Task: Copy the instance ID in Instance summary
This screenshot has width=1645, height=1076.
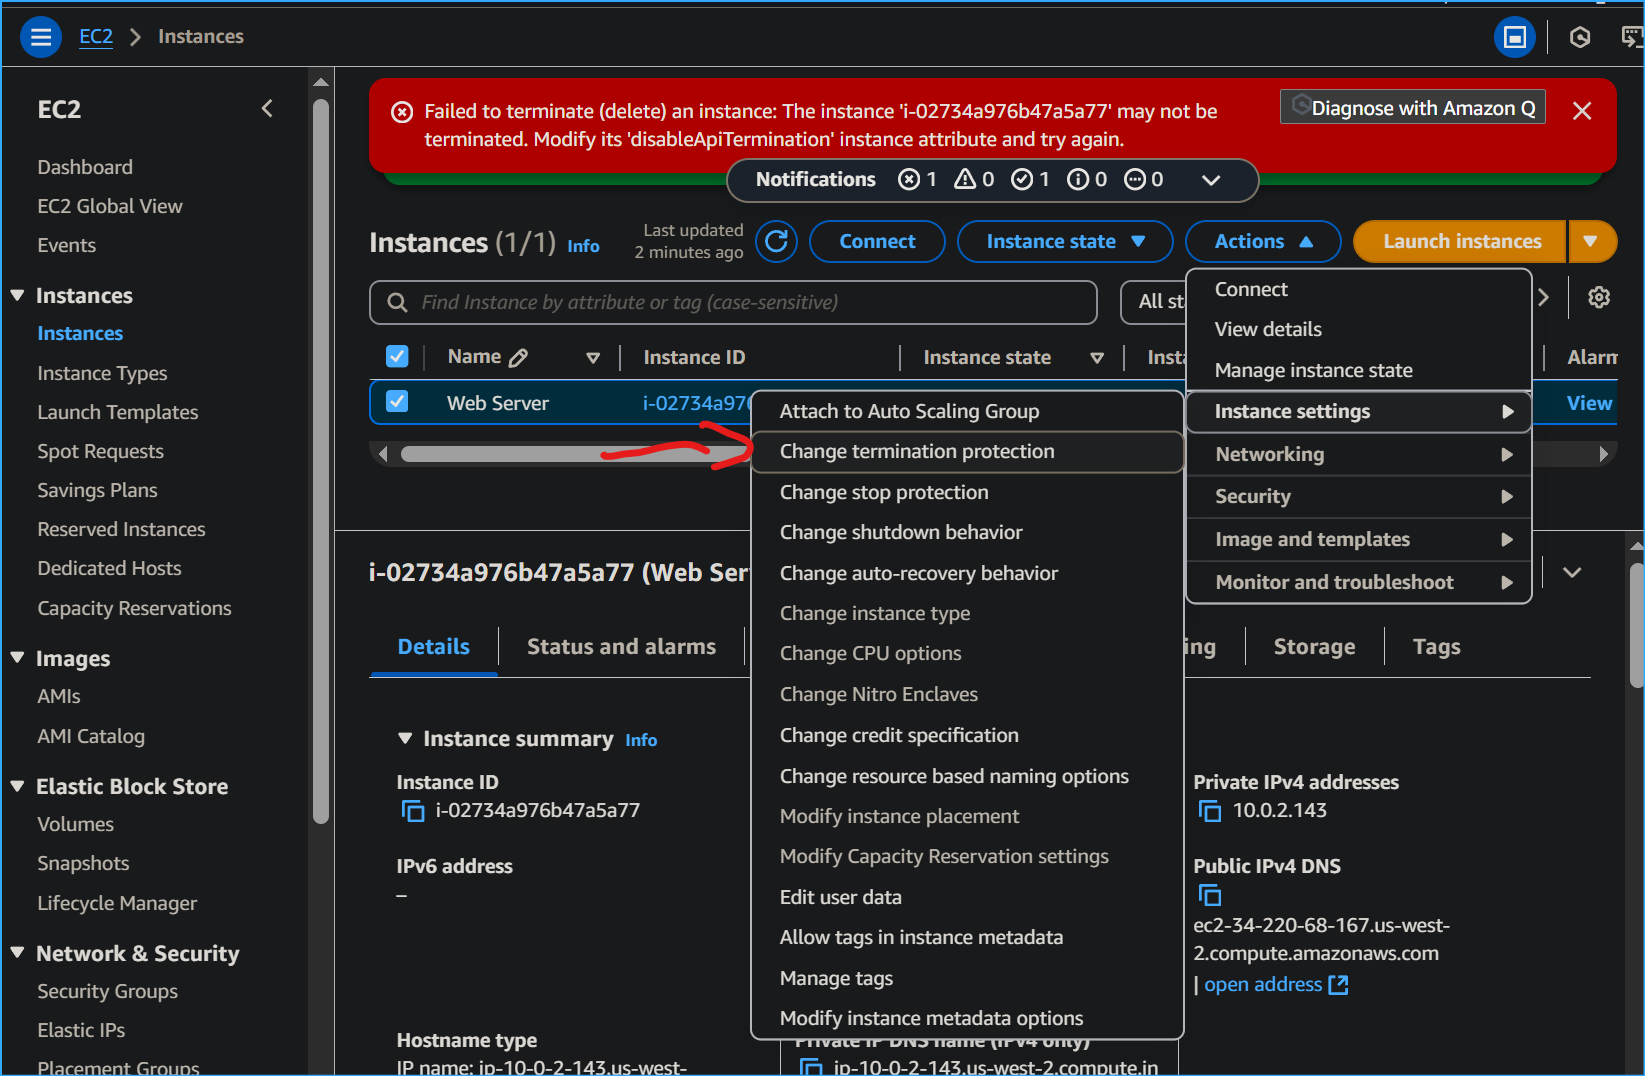Action: coord(412,810)
